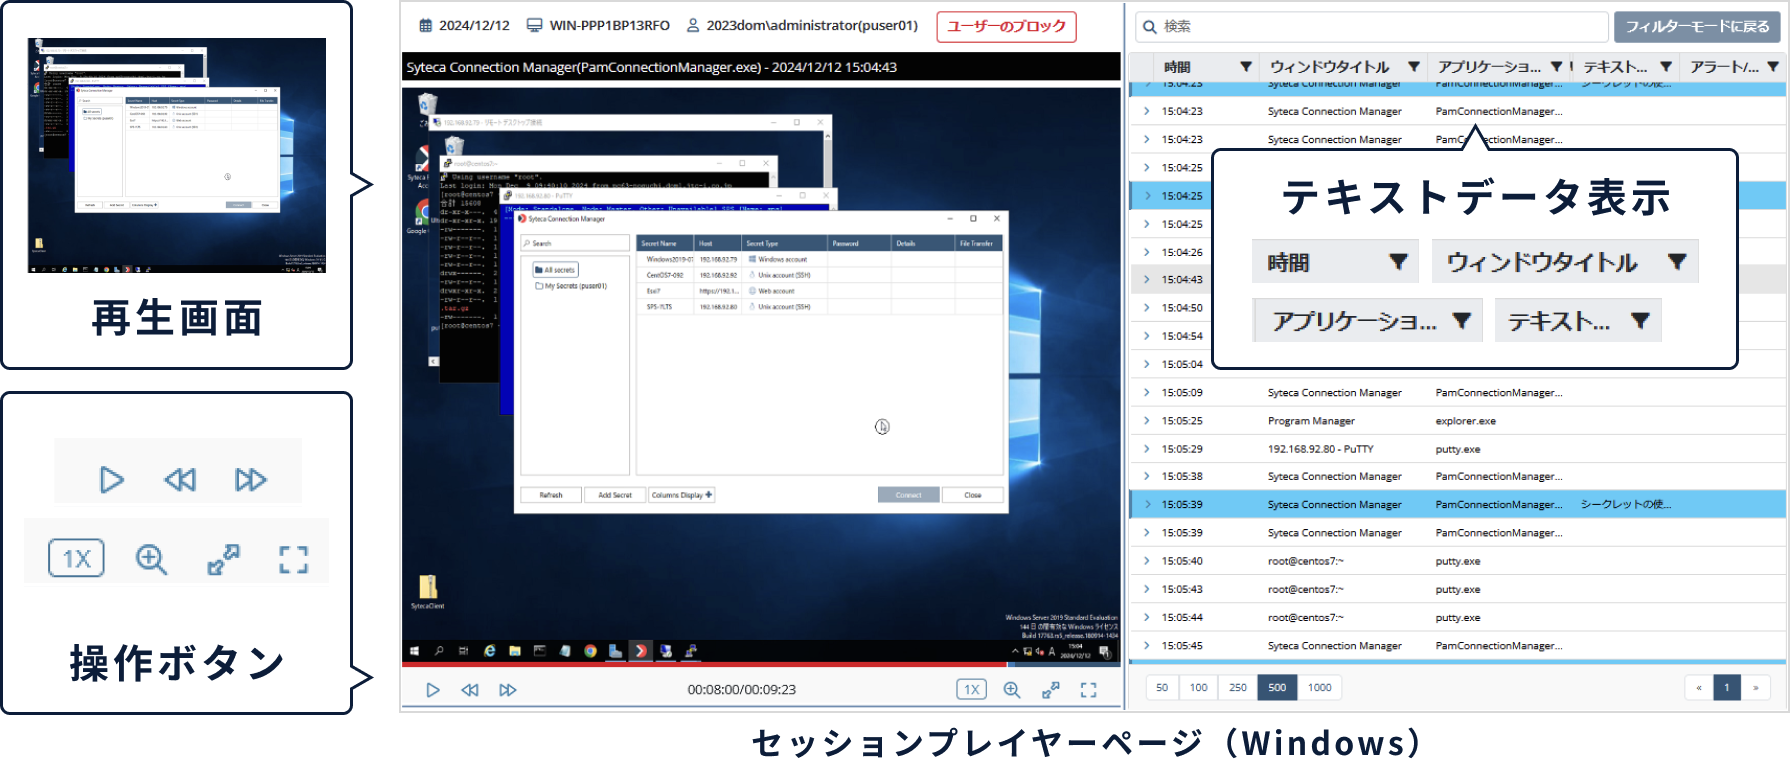Go to the previous page «

pyautogui.click(x=1698, y=687)
